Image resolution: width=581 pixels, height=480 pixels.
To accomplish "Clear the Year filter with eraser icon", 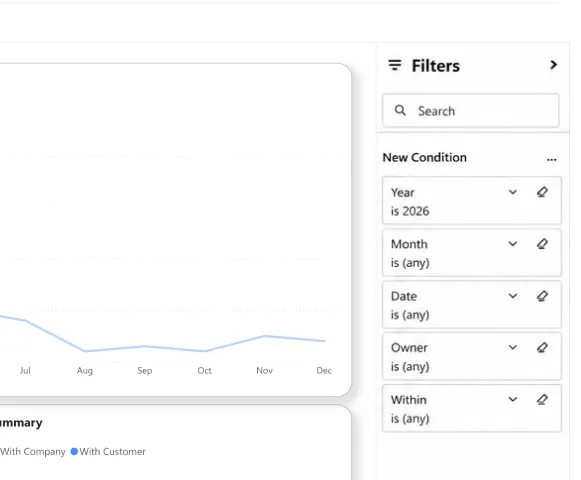I will [x=542, y=192].
